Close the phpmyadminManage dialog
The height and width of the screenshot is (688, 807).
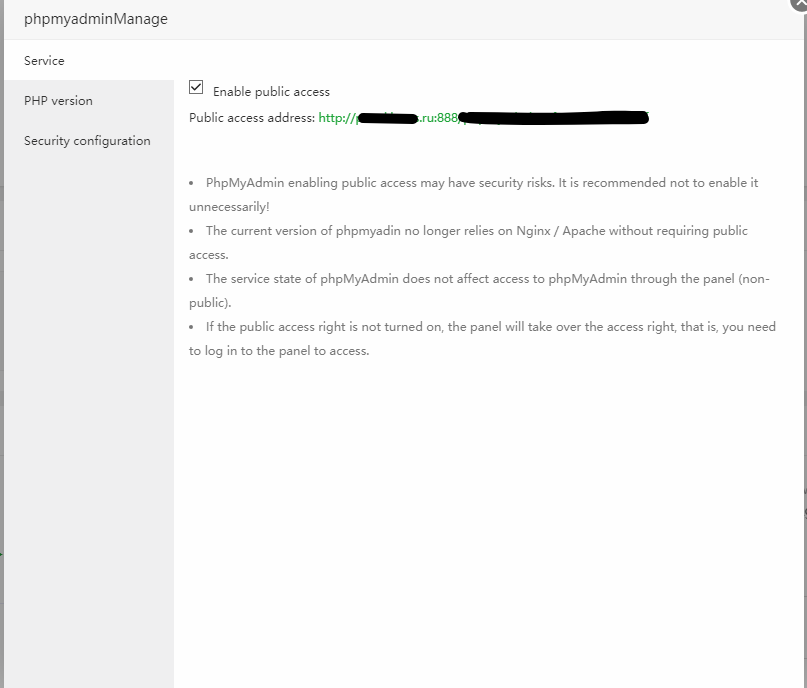(x=799, y=3)
